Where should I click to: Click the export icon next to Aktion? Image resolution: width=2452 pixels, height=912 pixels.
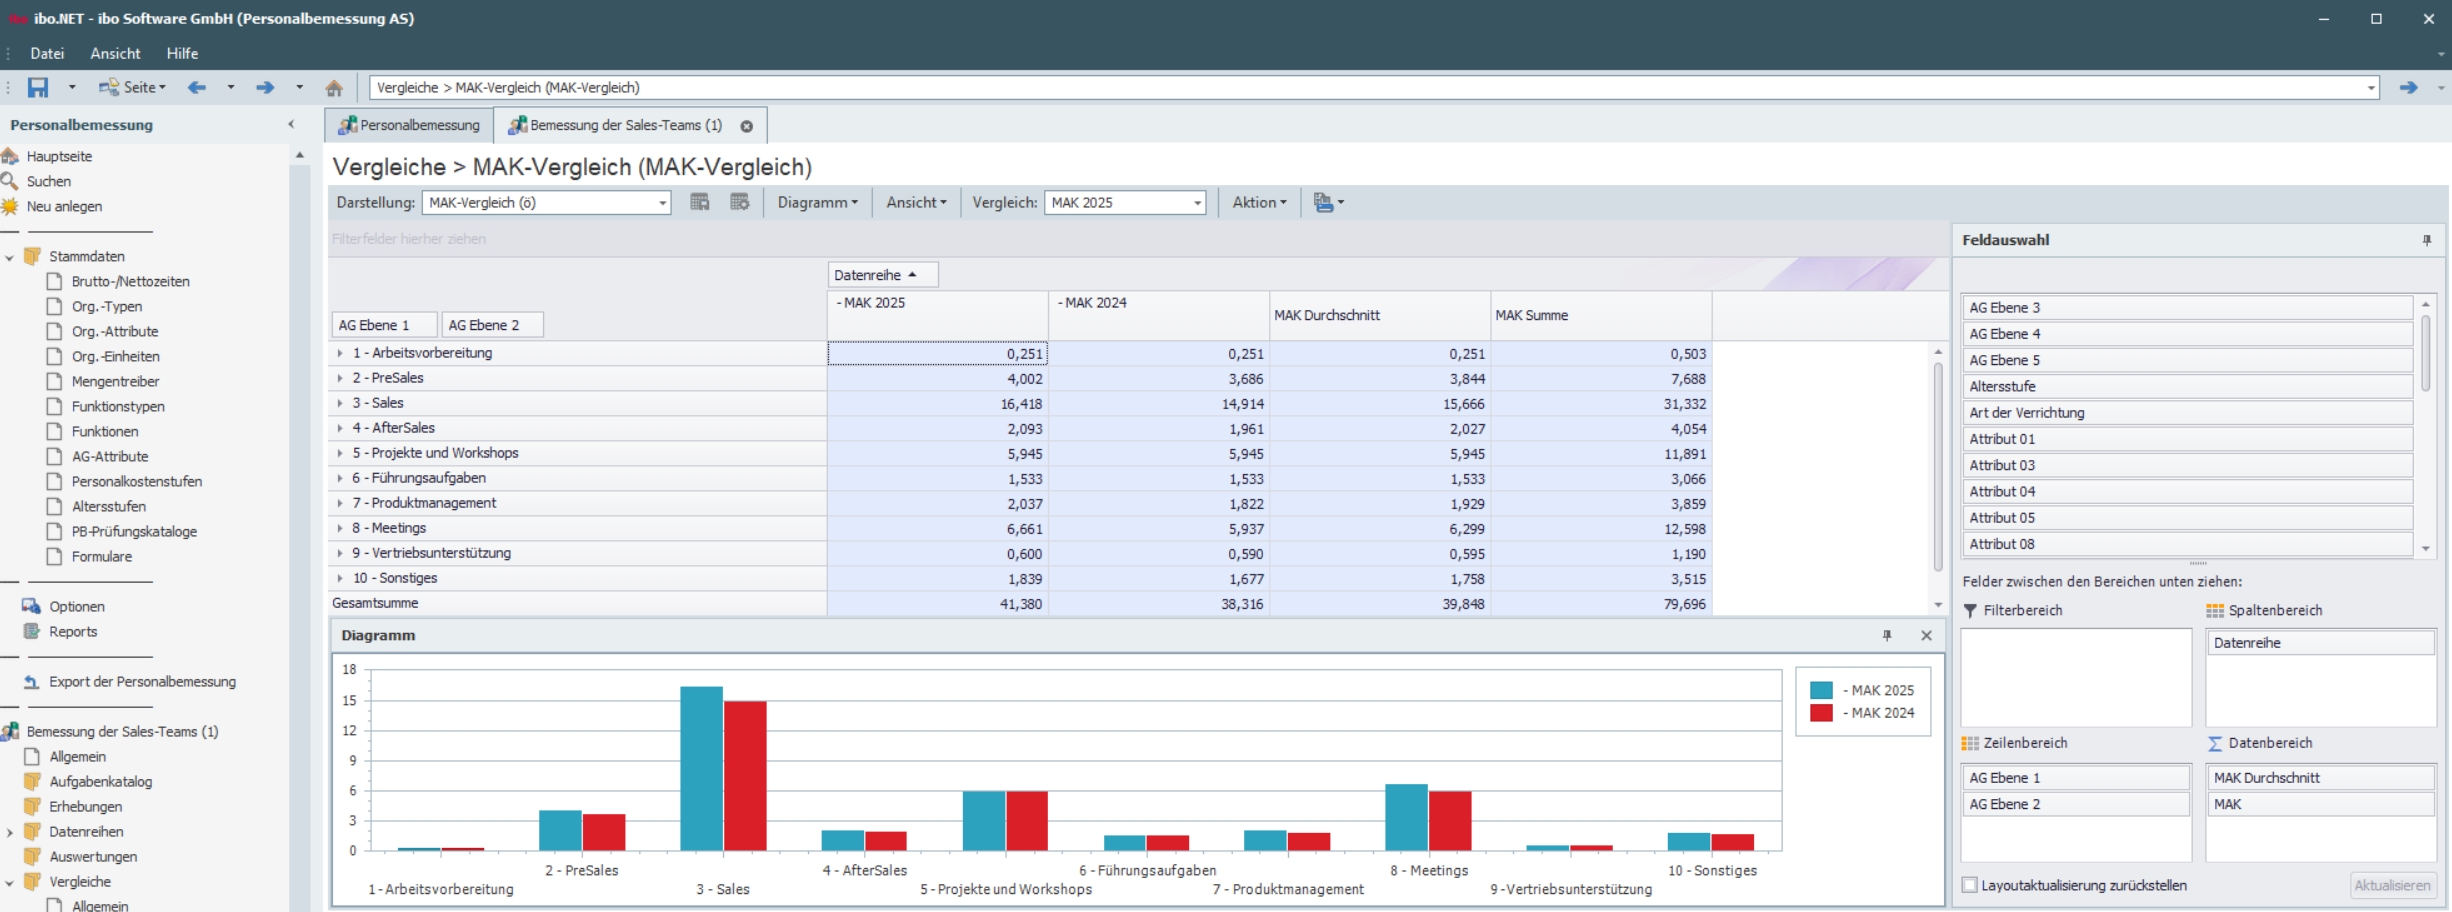pyautogui.click(x=1323, y=202)
